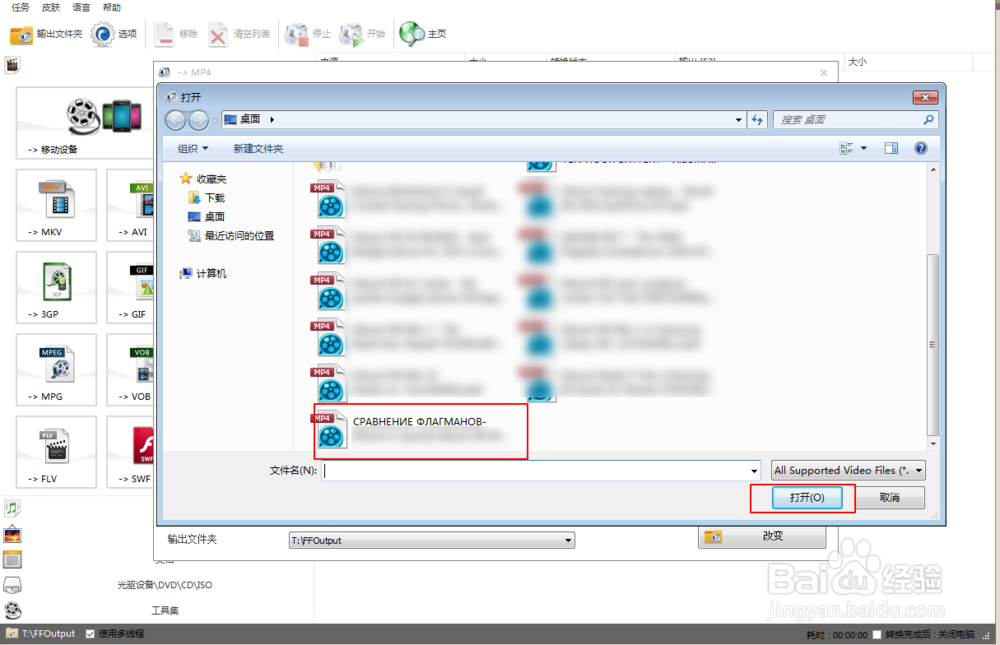Click the 搜索 桌面 search field
Viewport: 1000px width, 645px height.
click(x=855, y=119)
